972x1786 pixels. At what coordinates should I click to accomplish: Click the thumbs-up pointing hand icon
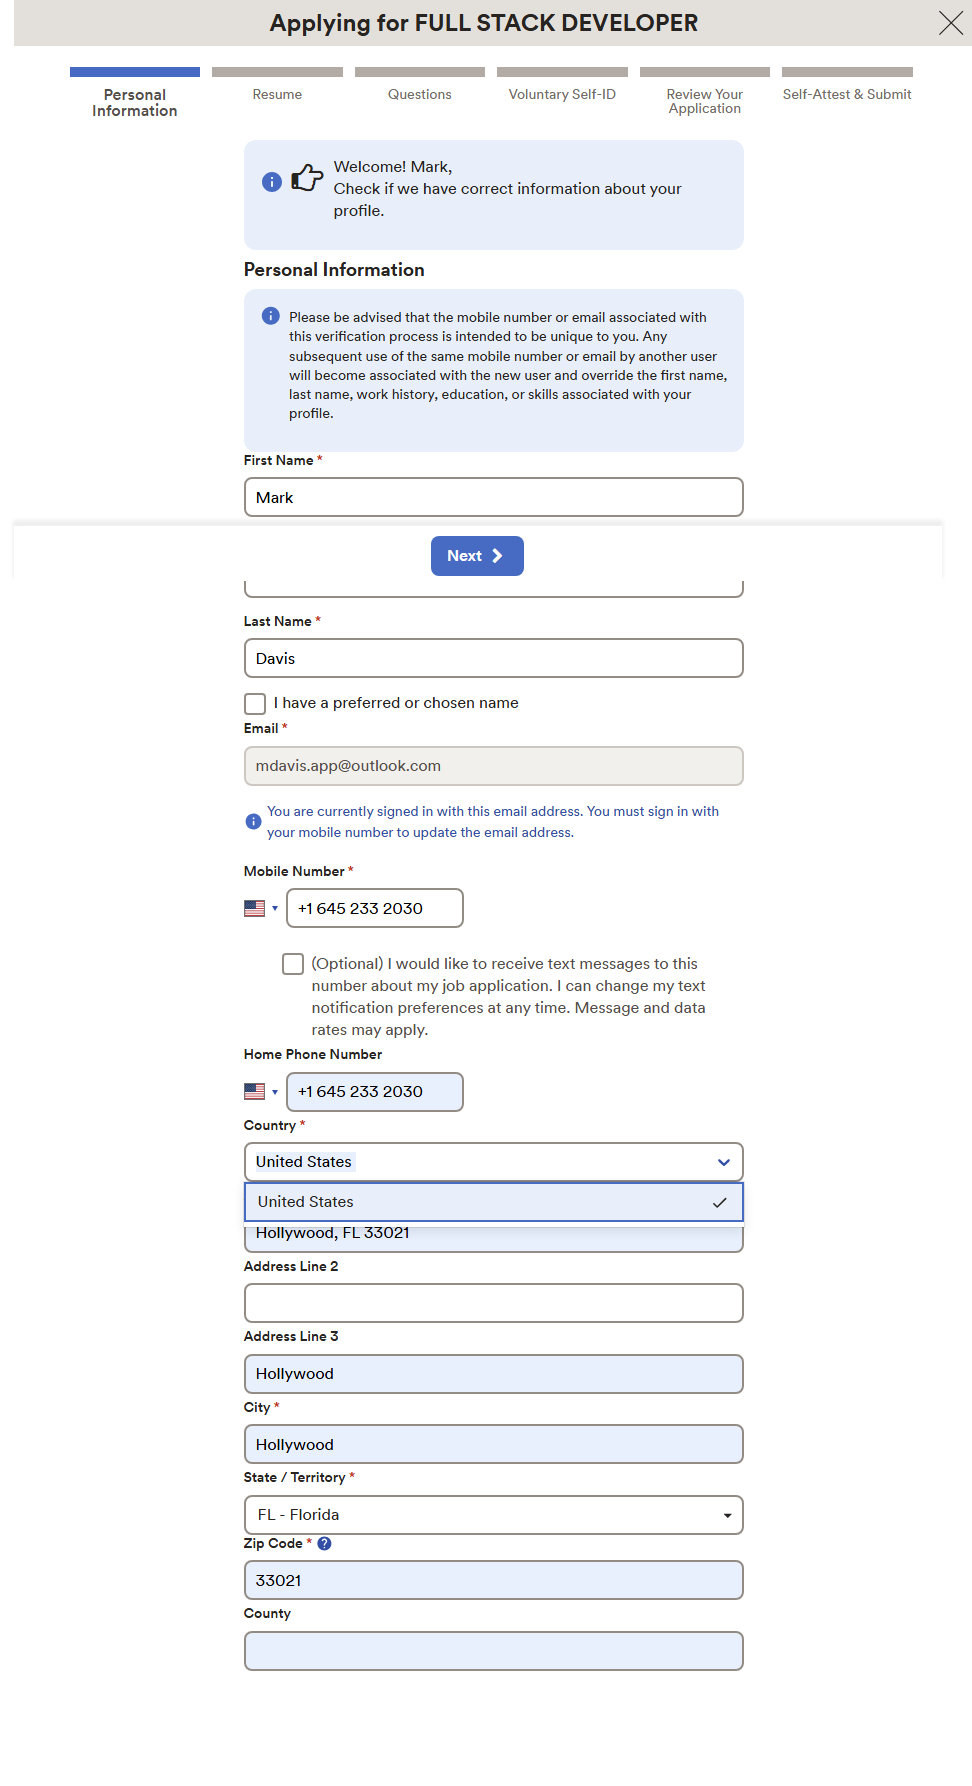click(307, 178)
